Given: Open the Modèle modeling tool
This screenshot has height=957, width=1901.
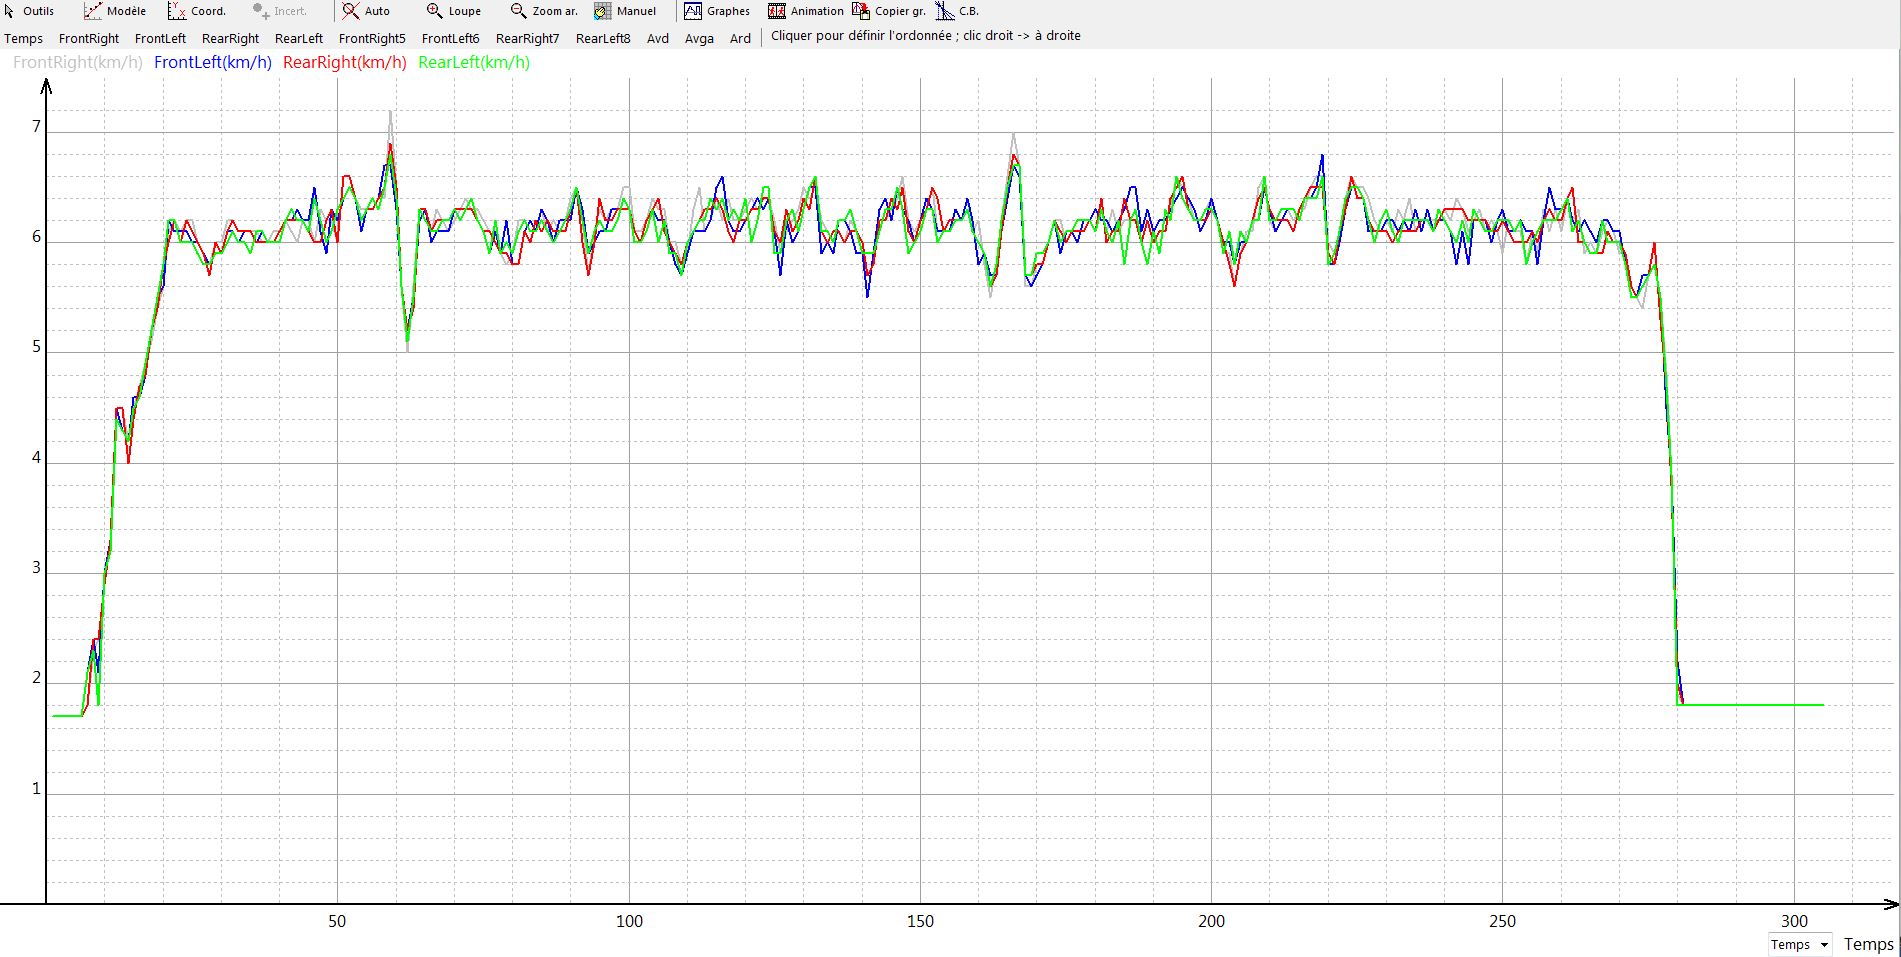Looking at the screenshot, I should pos(93,11).
